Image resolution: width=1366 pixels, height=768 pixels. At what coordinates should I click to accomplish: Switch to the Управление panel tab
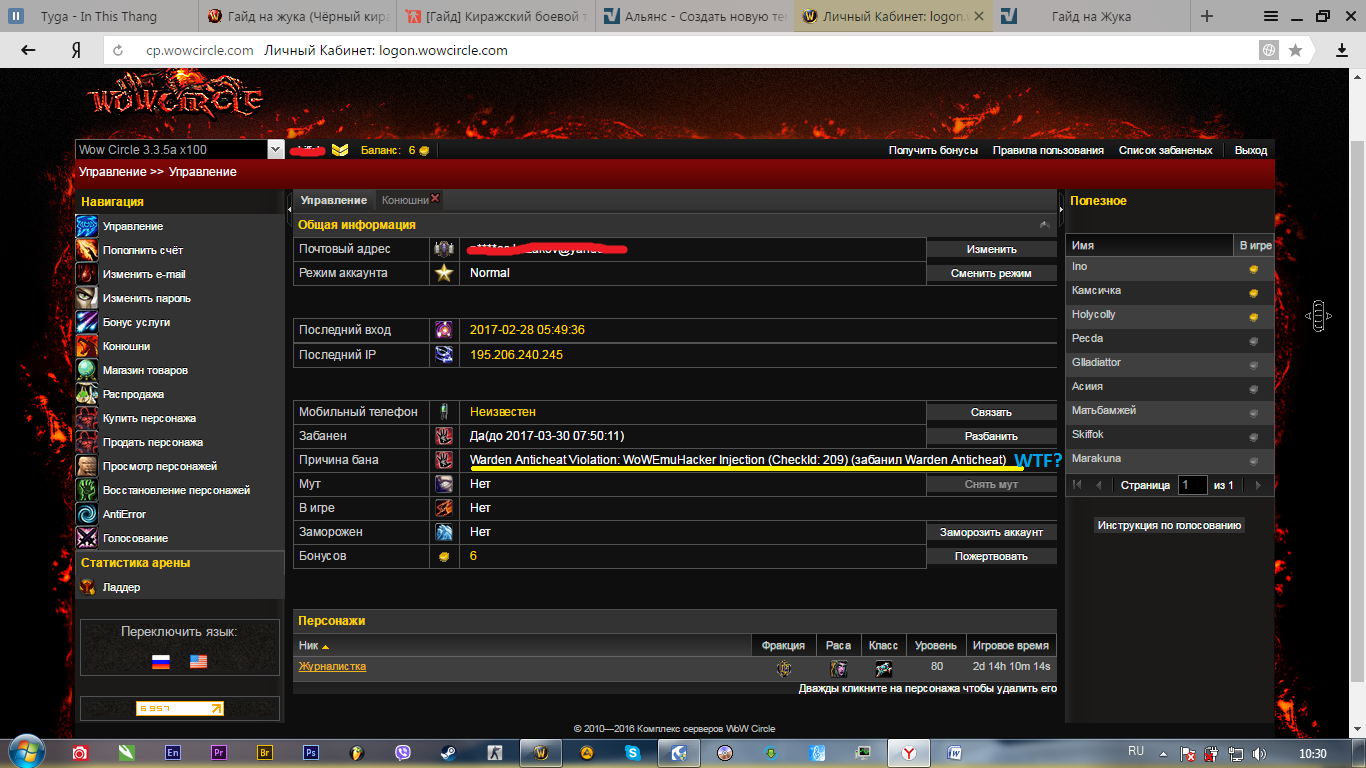coord(333,200)
